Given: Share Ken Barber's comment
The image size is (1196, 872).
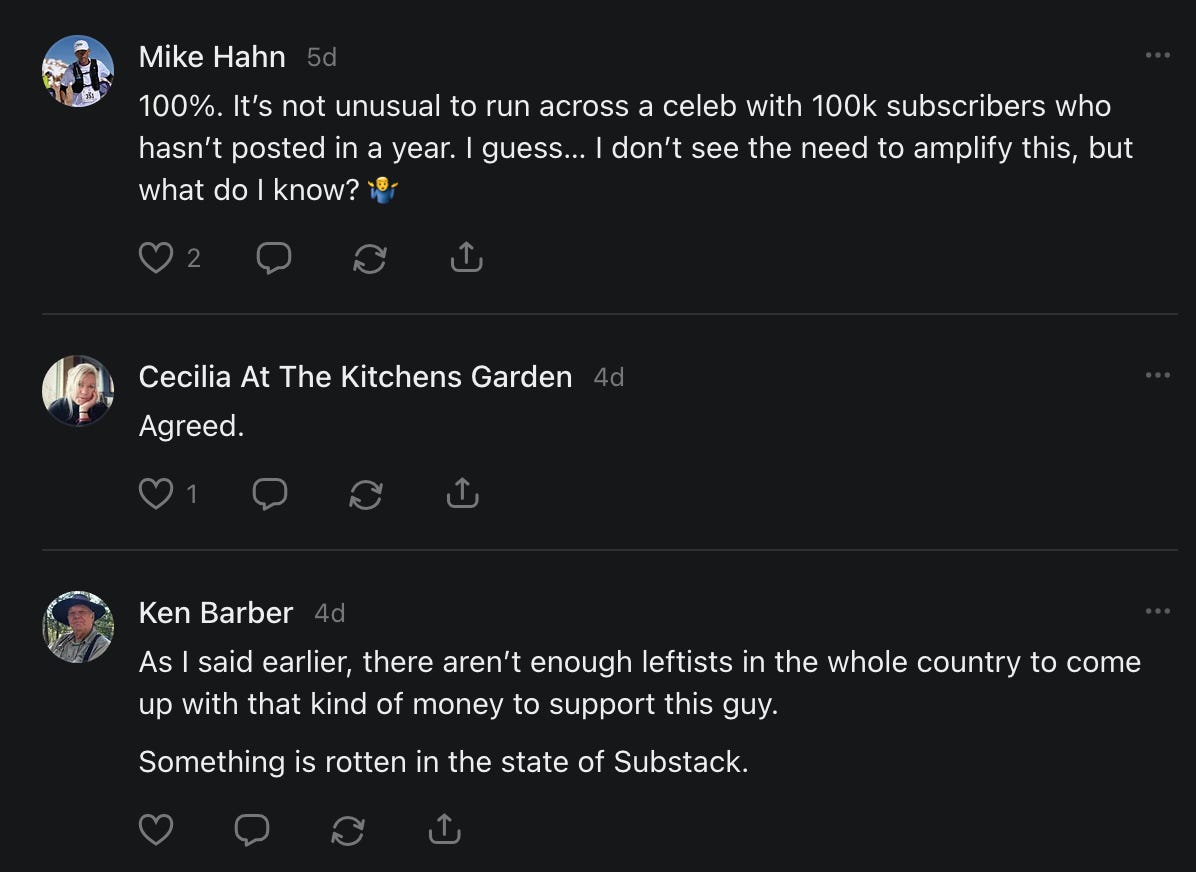Looking at the screenshot, I should (x=444, y=828).
